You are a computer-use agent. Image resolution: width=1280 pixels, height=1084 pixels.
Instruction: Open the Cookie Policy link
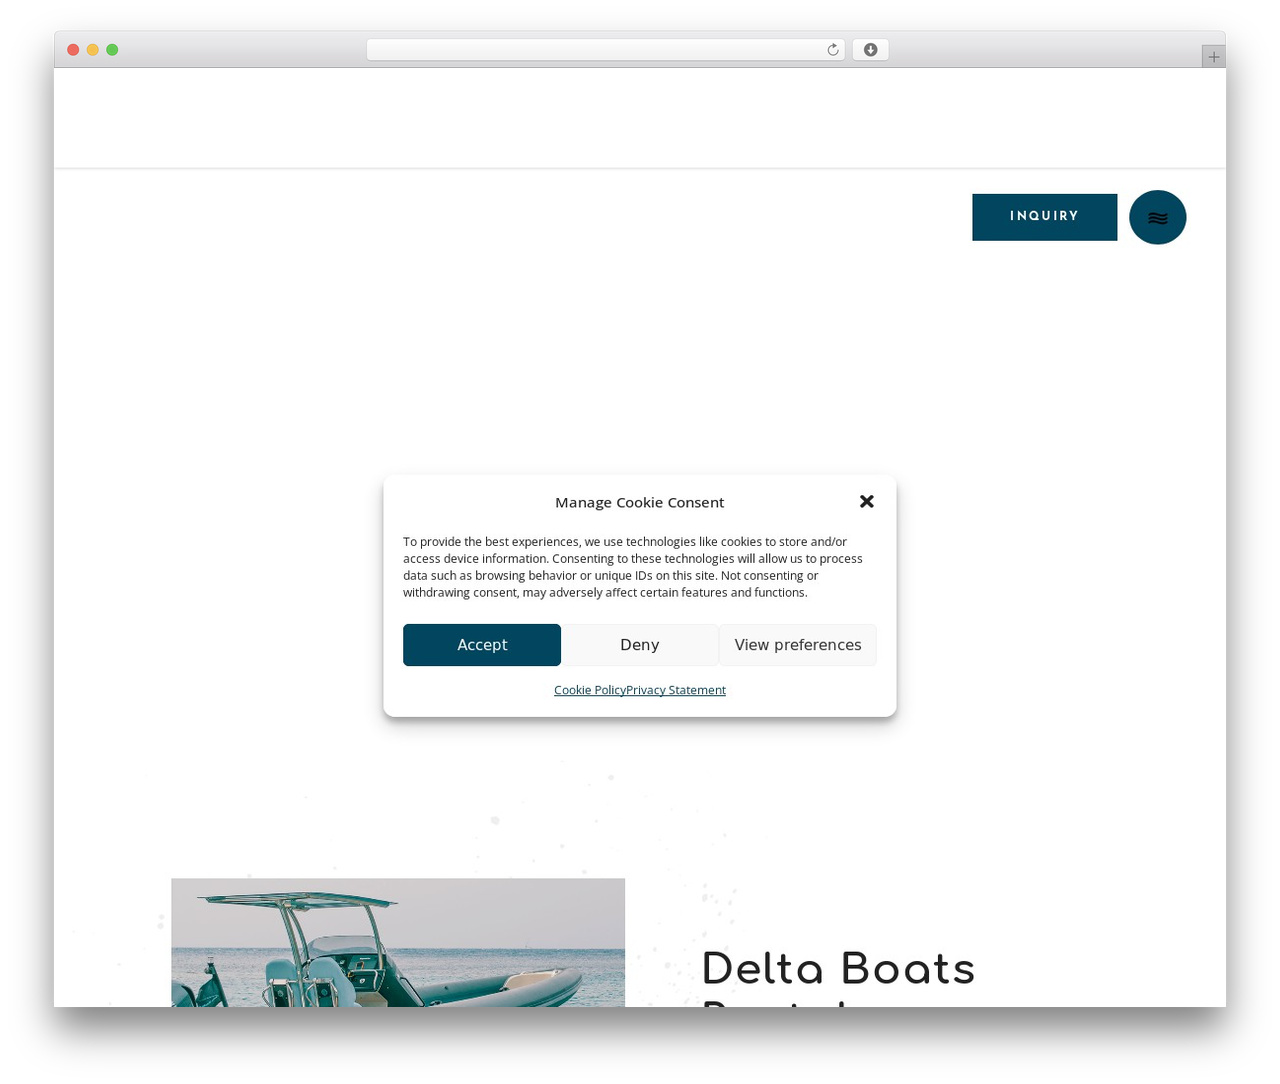pos(590,690)
